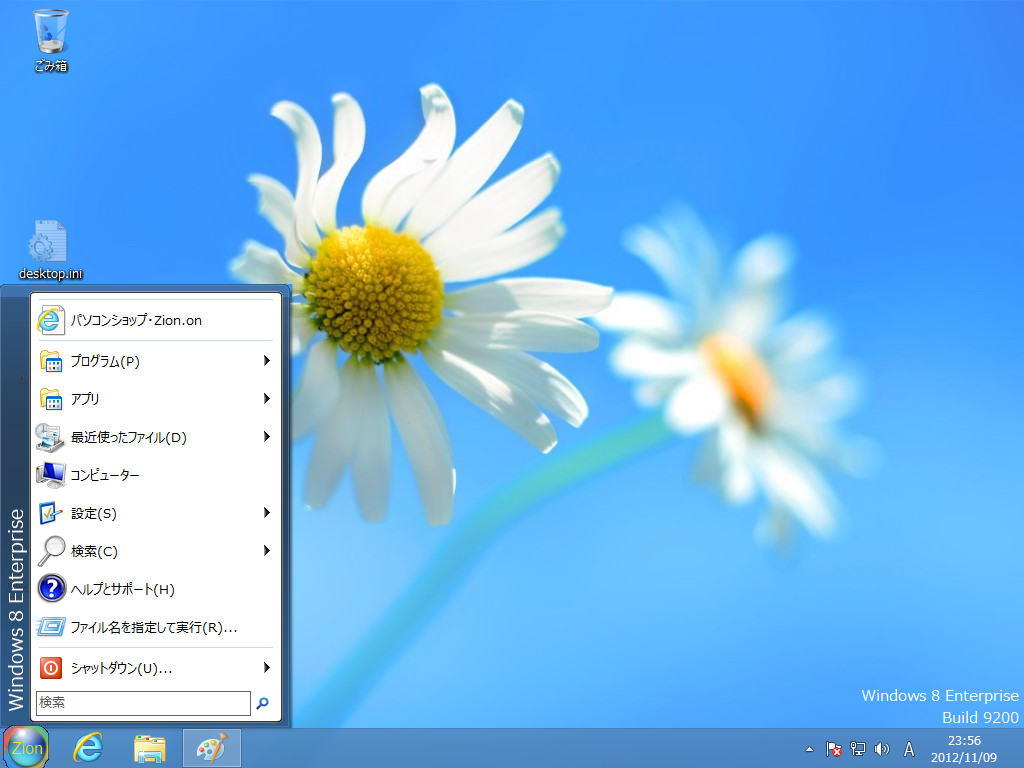
Task: Open the Action Center flag icon
Action: [833, 748]
